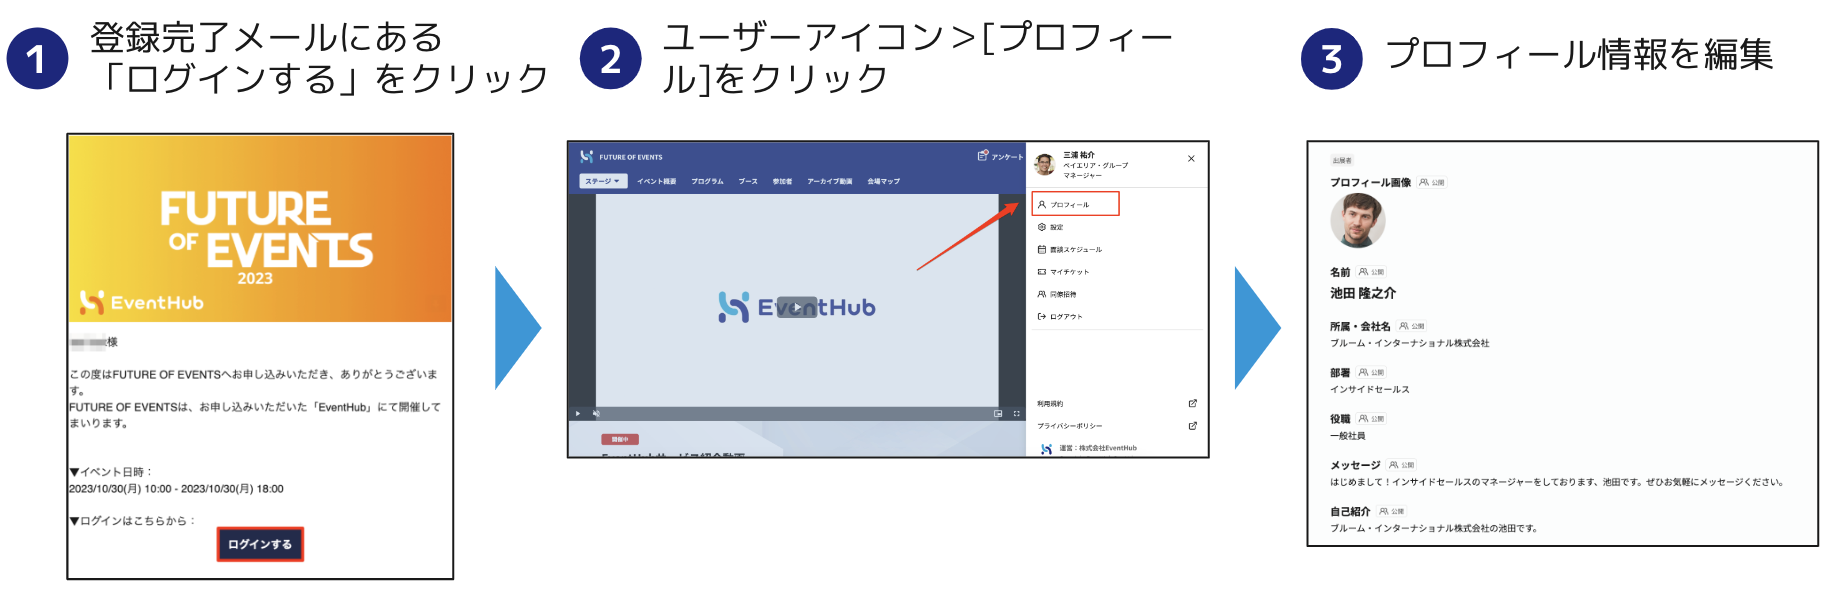Click the FUTURE OF EVENTS title in the header

click(x=631, y=157)
